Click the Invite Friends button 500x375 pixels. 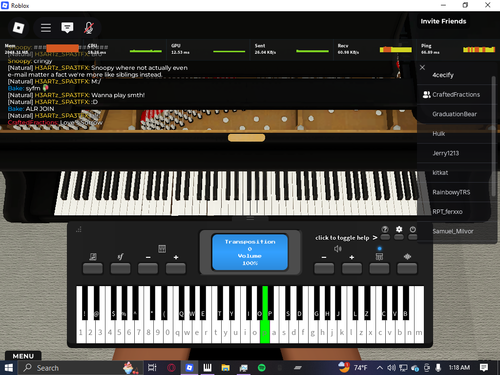click(443, 21)
